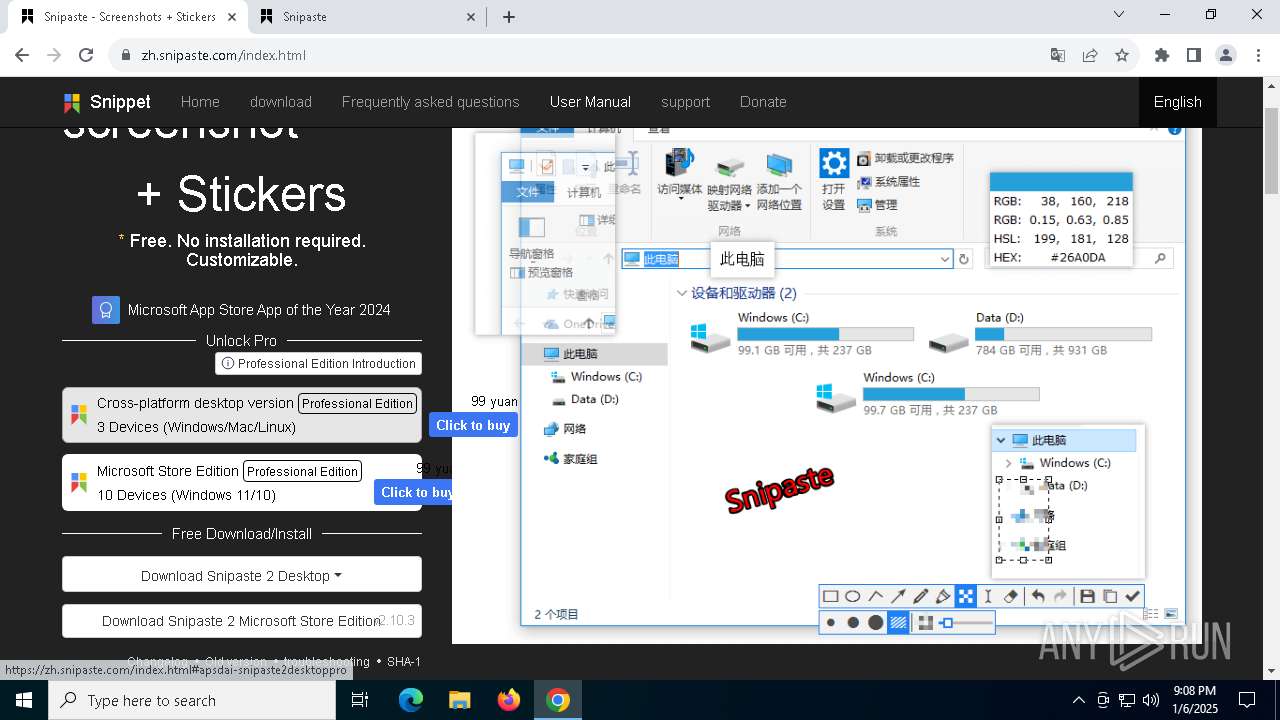Click the checkmark finish icon in demo toolbar
The width and height of the screenshot is (1280, 720).
click(1132, 596)
